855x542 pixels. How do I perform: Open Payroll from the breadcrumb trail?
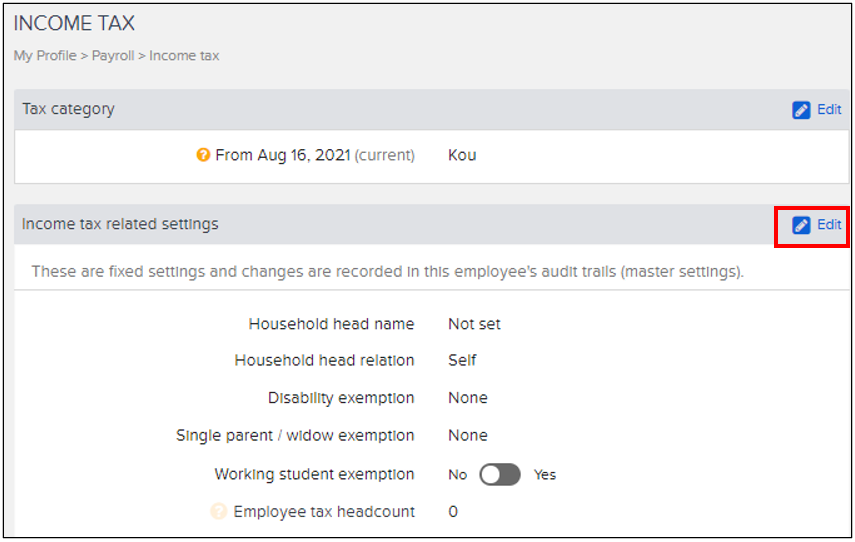pyautogui.click(x=113, y=56)
